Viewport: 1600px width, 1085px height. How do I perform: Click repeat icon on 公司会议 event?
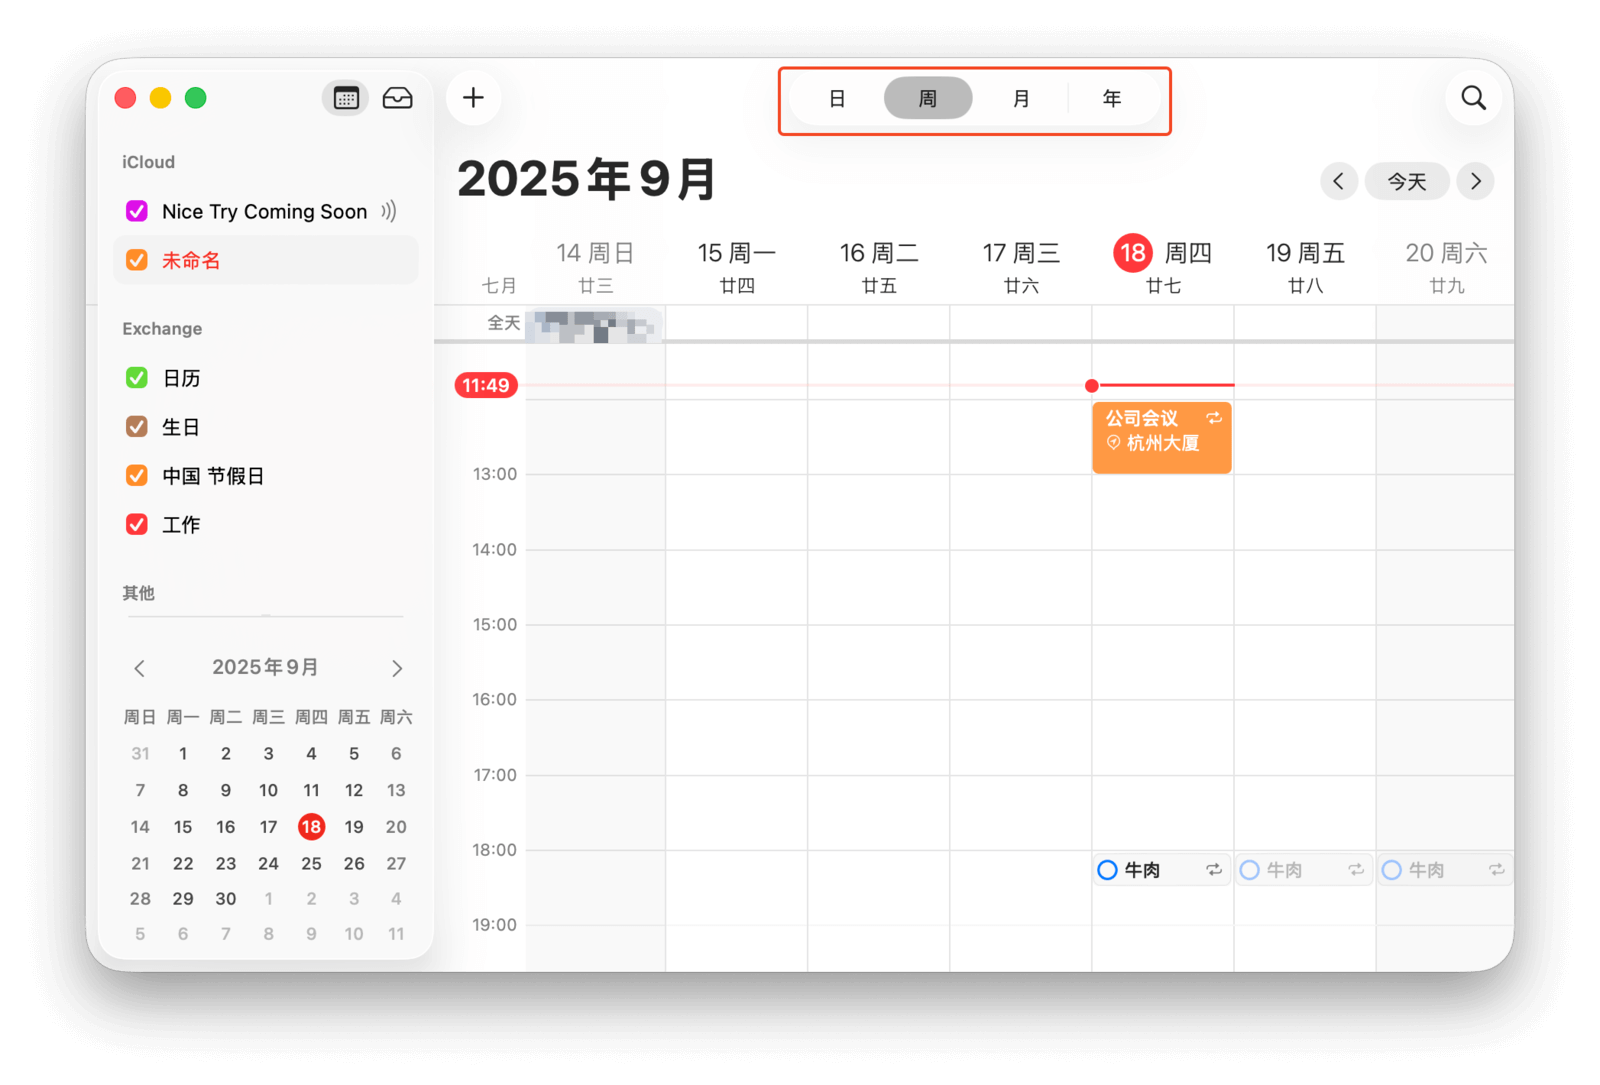[x=1213, y=418]
